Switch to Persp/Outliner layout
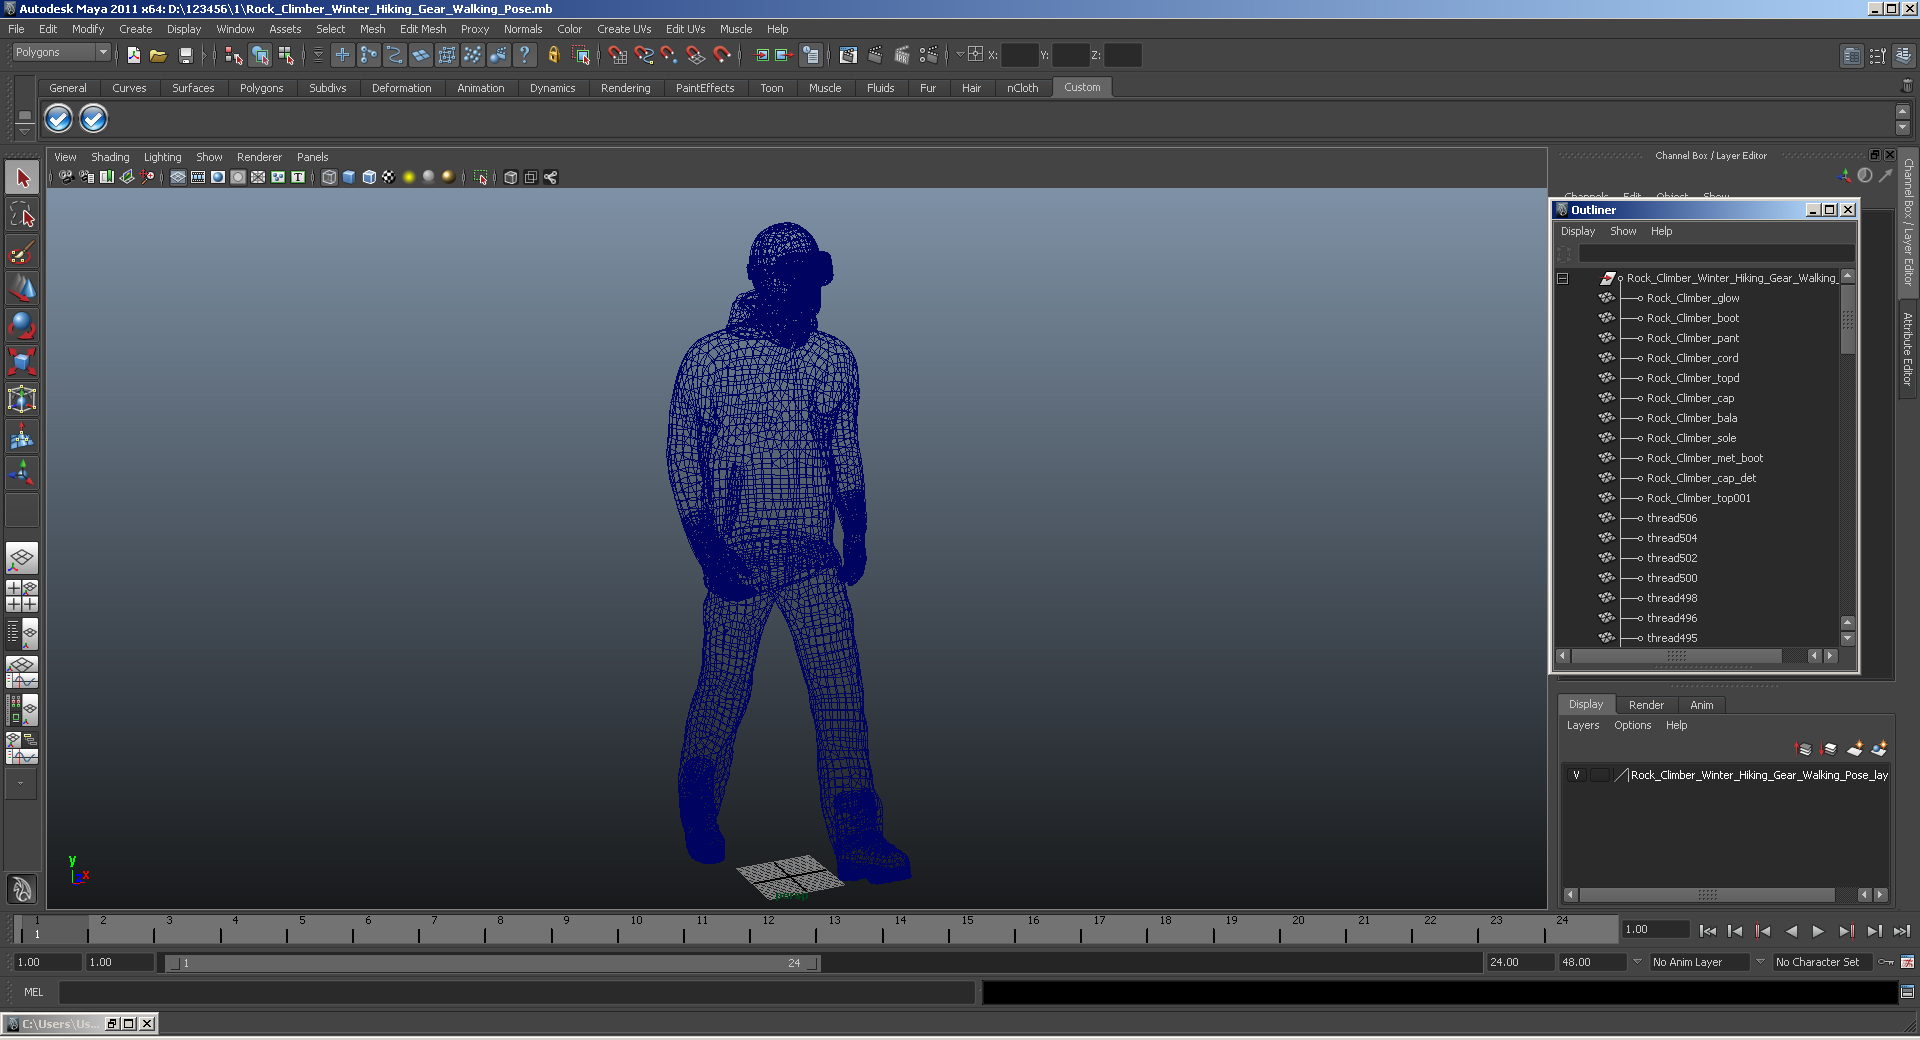The width and height of the screenshot is (1920, 1040). click(x=22, y=634)
